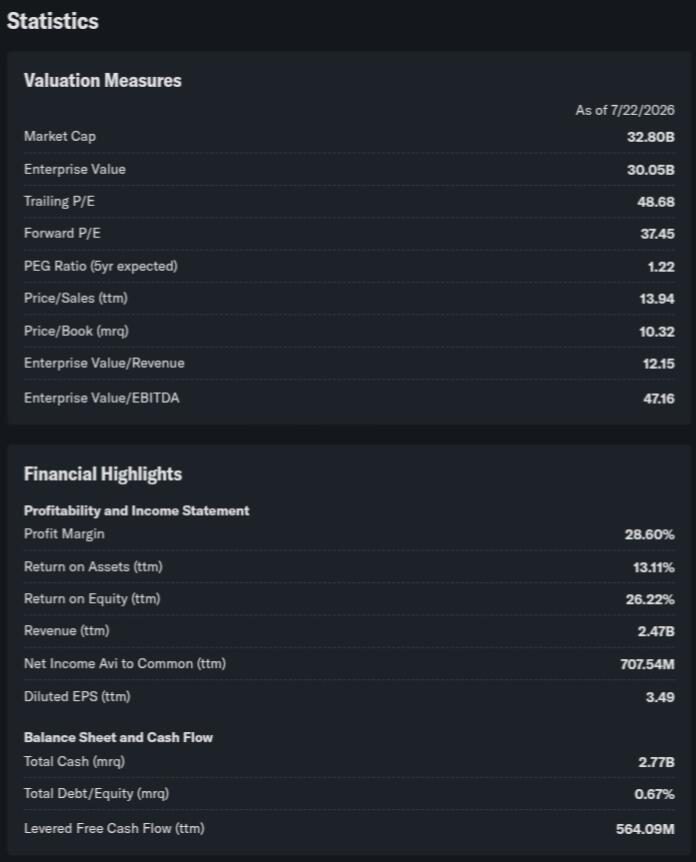The image size is (696, 862).
Task: Click the Trailing P/E value 48.68
Action: (656, 202)
